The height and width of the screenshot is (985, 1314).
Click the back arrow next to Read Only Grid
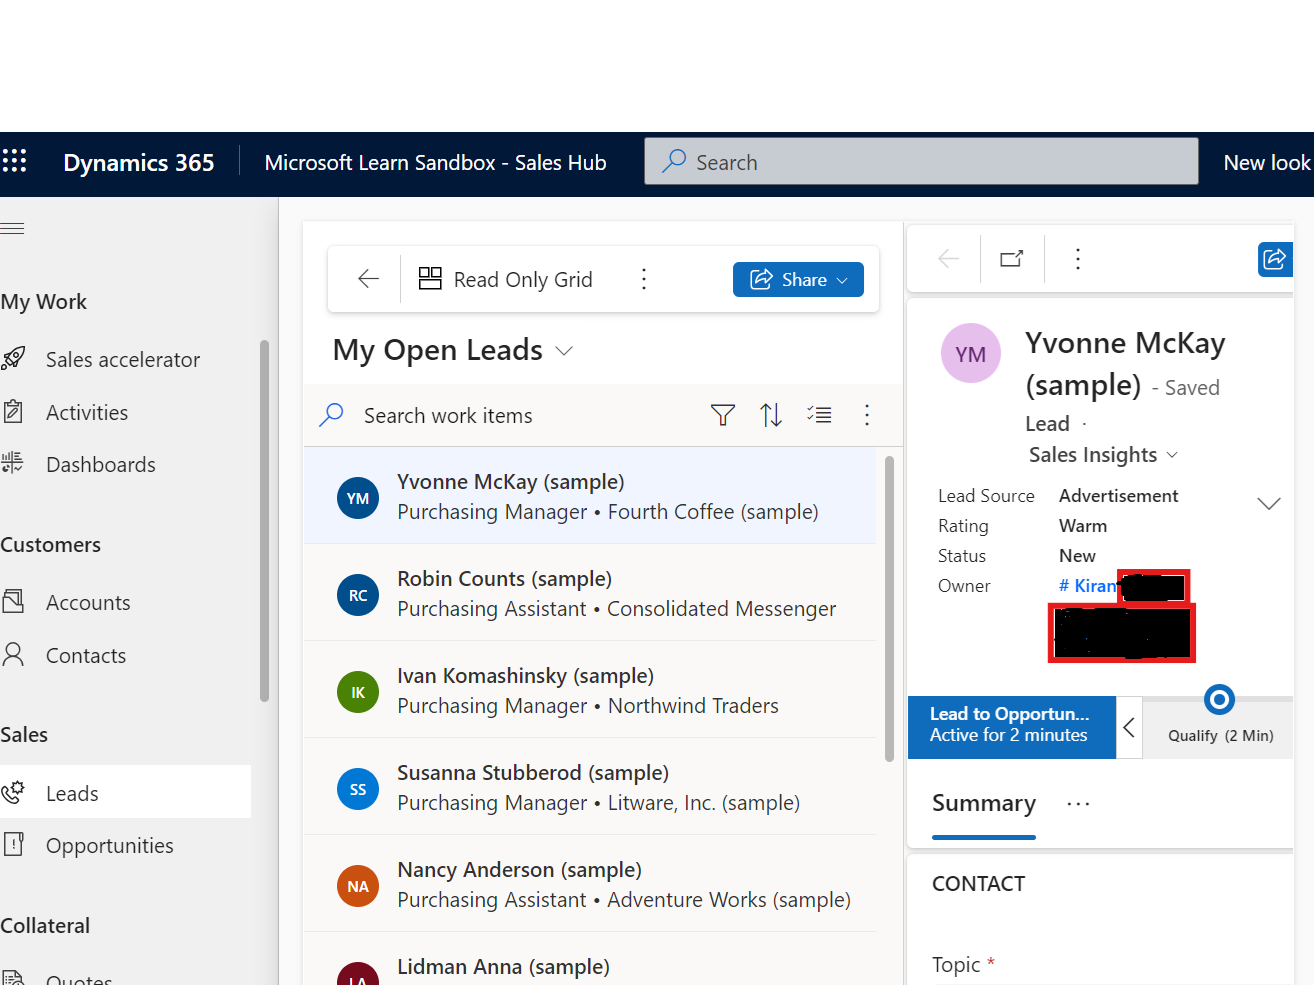click(x=368, y=279)
